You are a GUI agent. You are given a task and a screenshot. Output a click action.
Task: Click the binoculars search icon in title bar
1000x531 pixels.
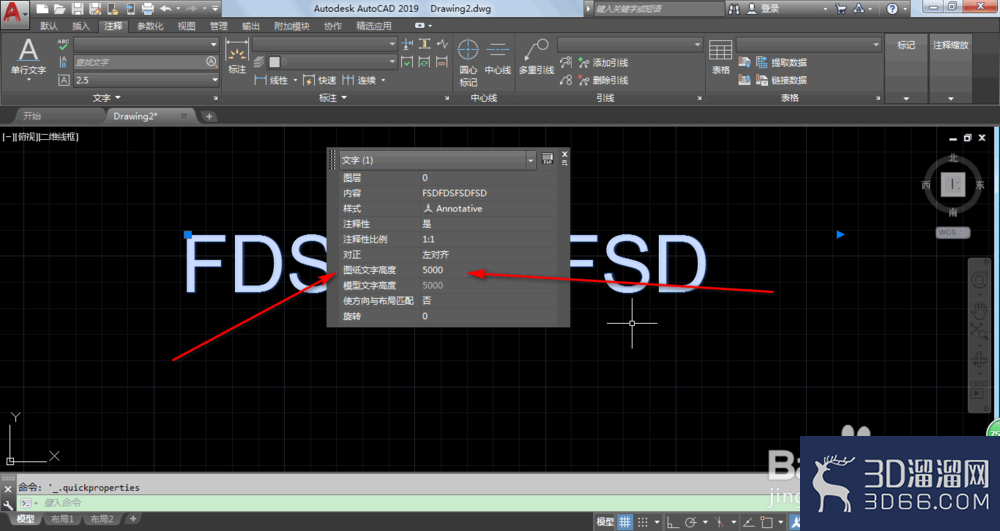734,9
